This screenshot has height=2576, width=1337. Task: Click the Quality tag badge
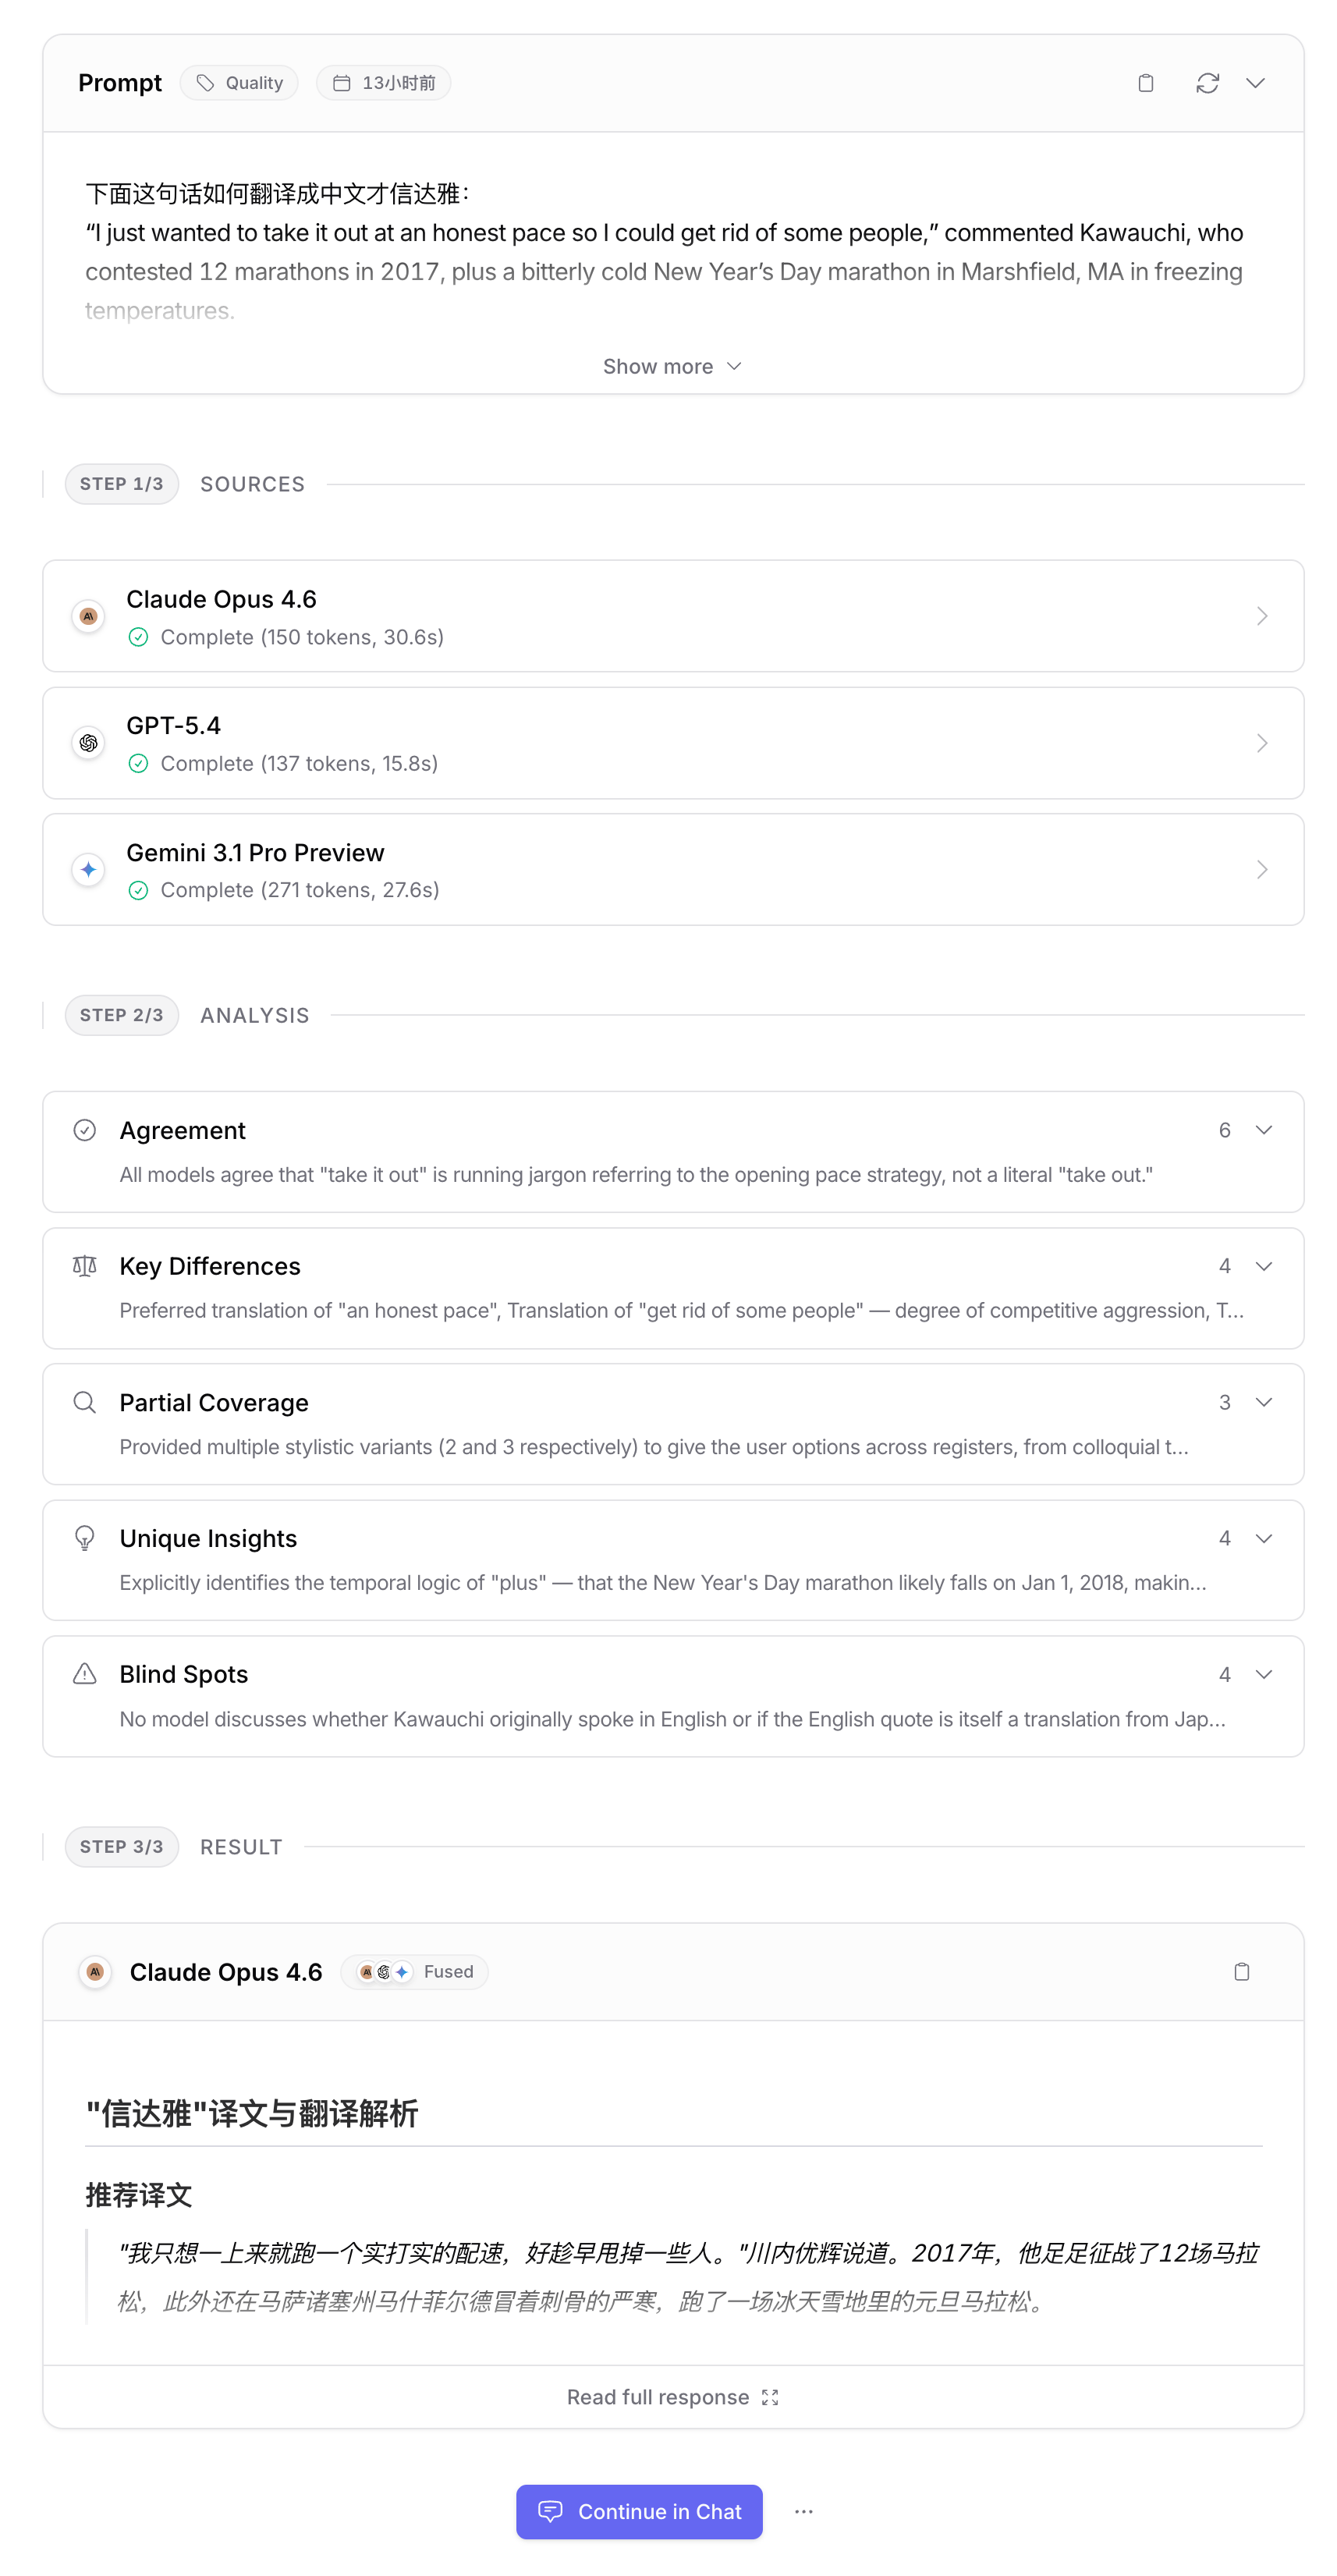pos(239,83)
